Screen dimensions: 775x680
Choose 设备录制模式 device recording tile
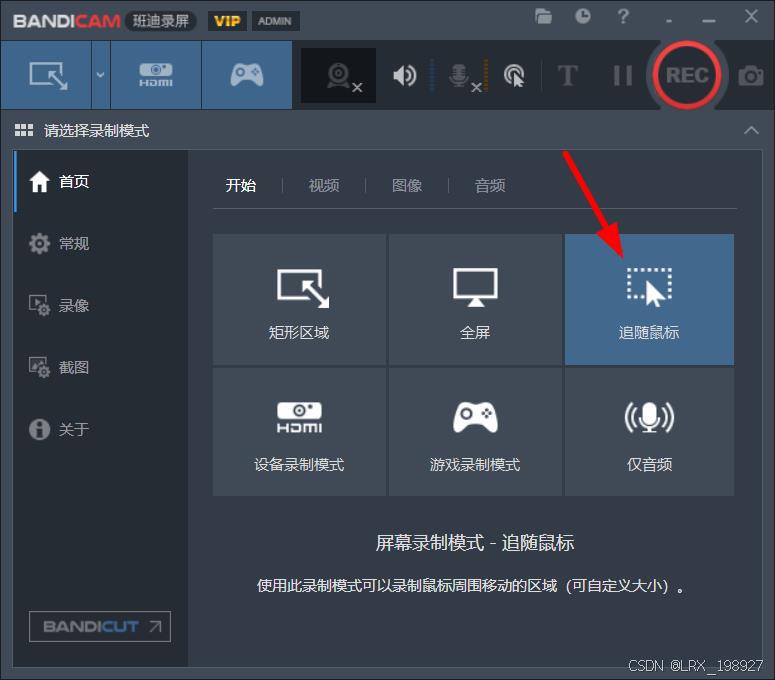[299, 432]
